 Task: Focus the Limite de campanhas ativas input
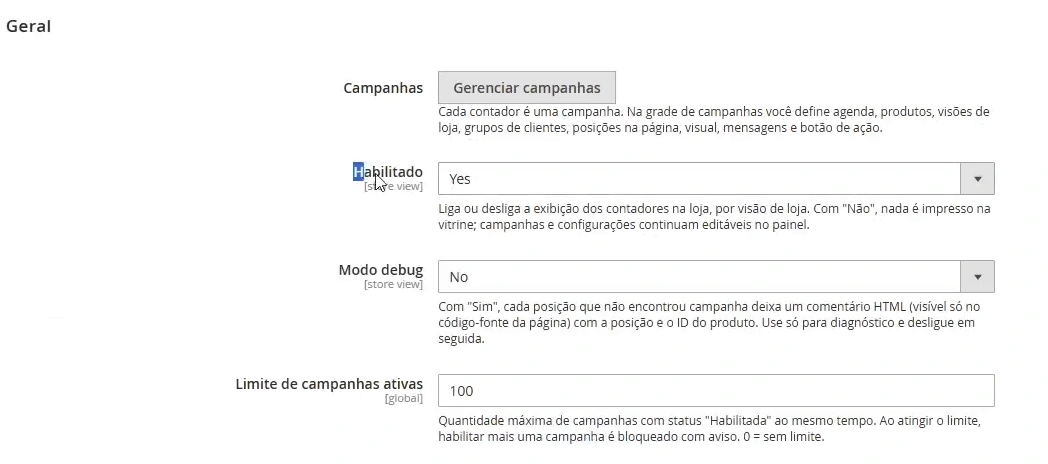pos(716,390)
